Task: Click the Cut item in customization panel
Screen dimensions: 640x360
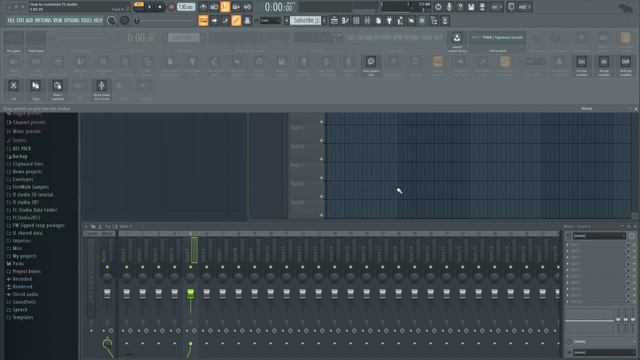Action: 13,89
